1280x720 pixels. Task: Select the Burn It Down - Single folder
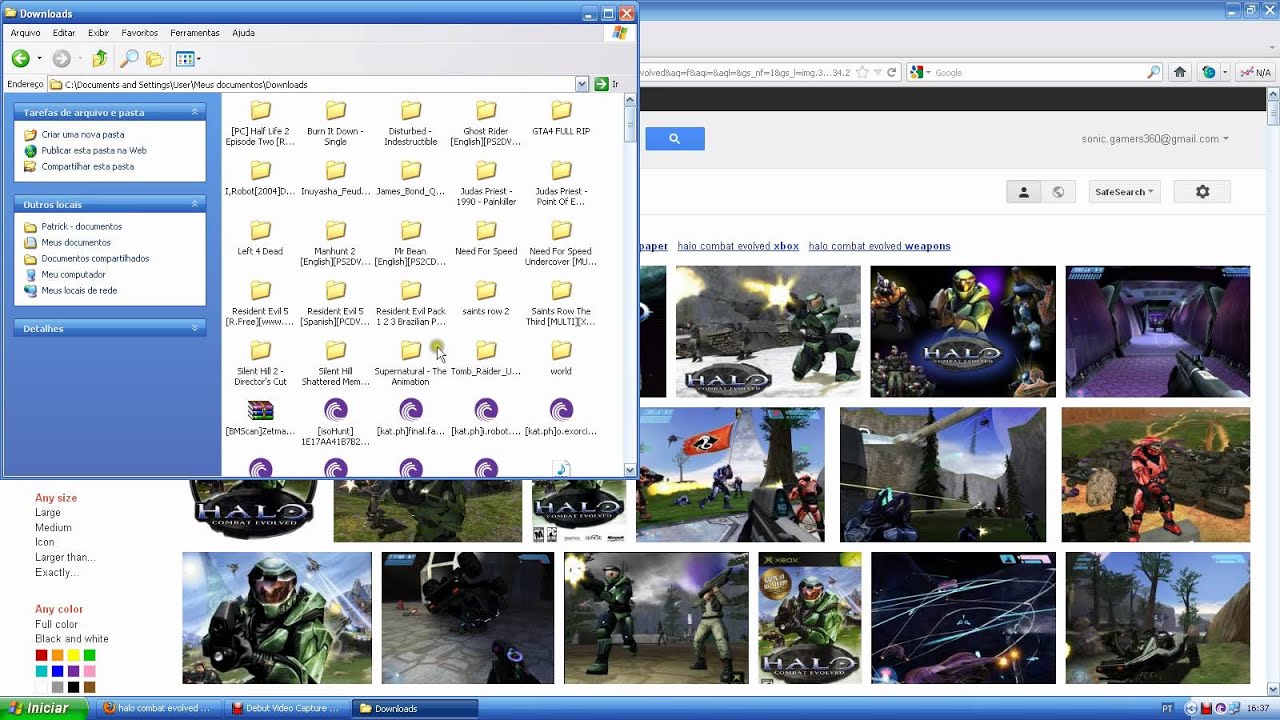(x=336, y=123)
